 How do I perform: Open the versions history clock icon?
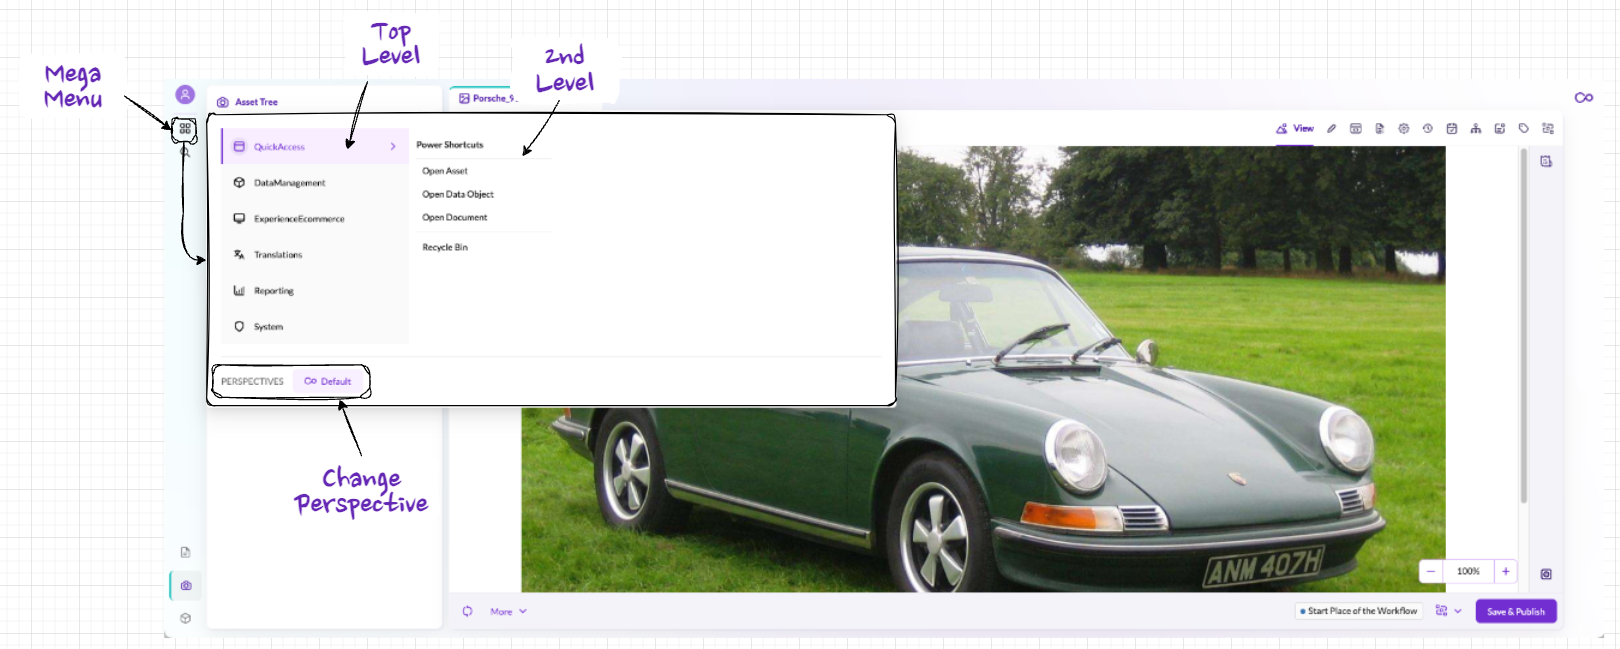click(x=1428, y=128)
